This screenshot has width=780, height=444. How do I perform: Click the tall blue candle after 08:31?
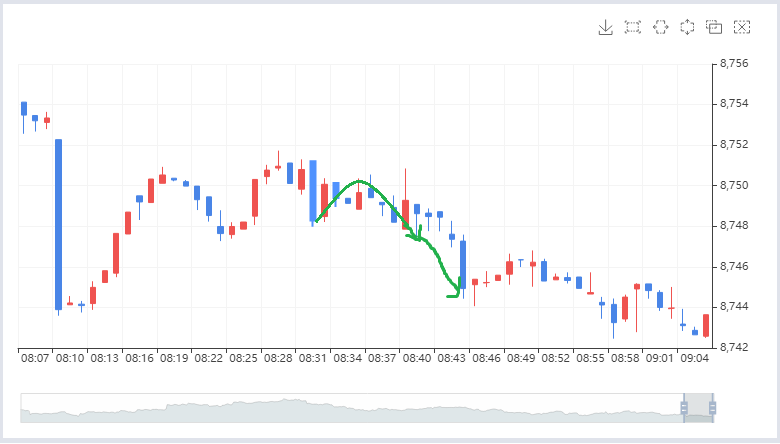pos(313,191)
